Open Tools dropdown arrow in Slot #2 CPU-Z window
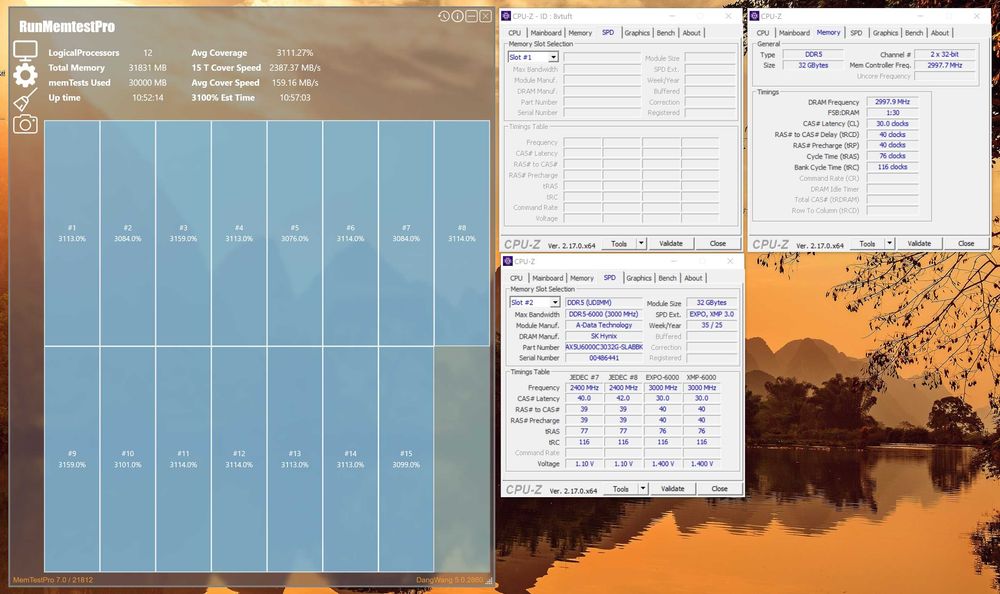 coord(643,489)
